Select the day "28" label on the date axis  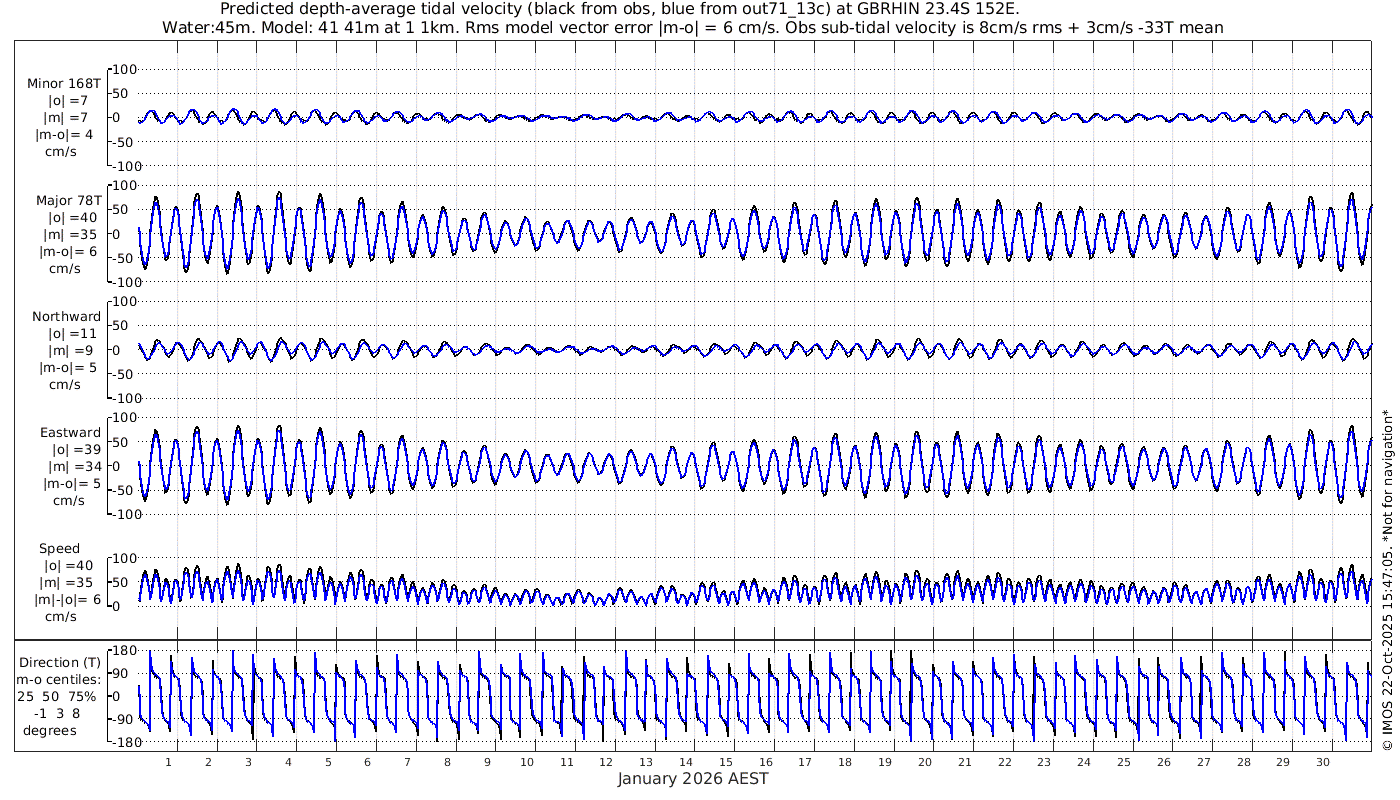pyautogui.click(x=1243, y=762)
